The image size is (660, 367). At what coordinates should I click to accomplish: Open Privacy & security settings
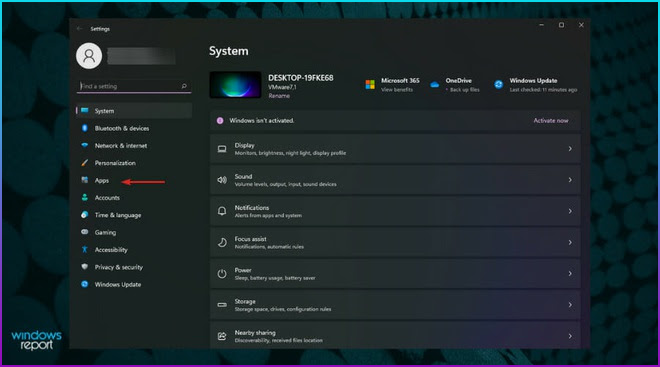(x=134, y=267)
